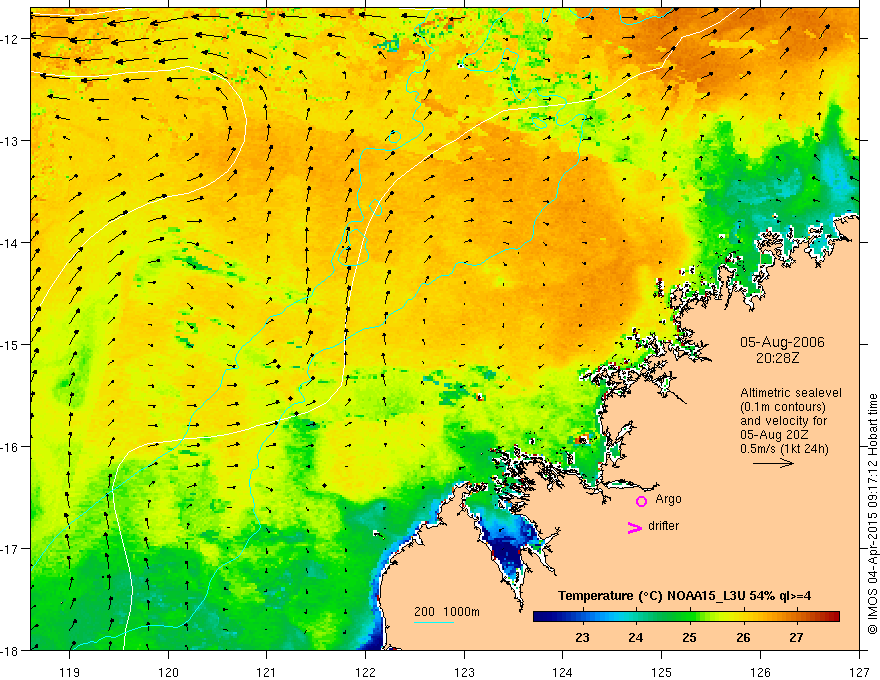Viewport: 880px width, 680px height.
Task: Click the longitude 121 axis label
Action: tap(267, 672)
